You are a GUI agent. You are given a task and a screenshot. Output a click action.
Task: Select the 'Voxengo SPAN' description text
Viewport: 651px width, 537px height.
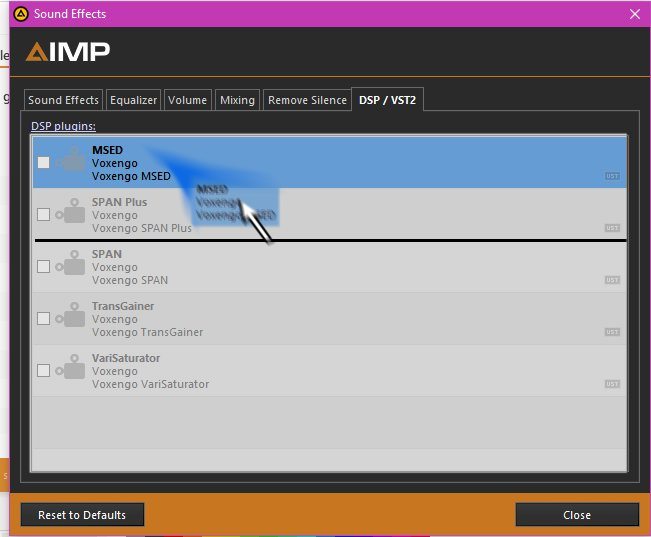[x=130, y=280]
